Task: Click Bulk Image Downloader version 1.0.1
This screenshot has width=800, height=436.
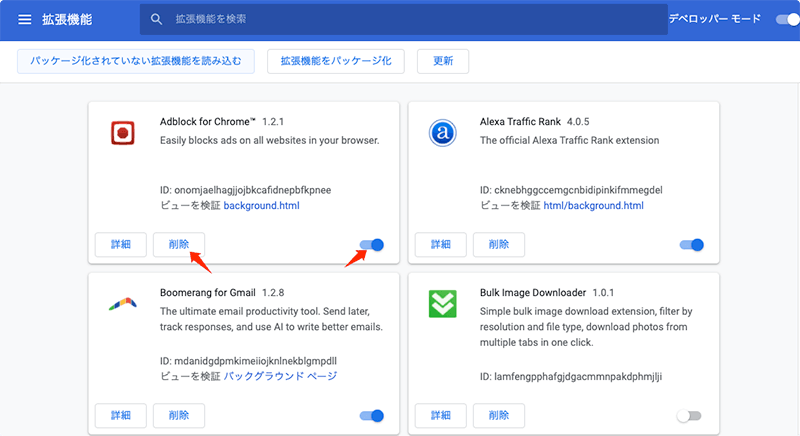Action: click(x=603, y=293)
